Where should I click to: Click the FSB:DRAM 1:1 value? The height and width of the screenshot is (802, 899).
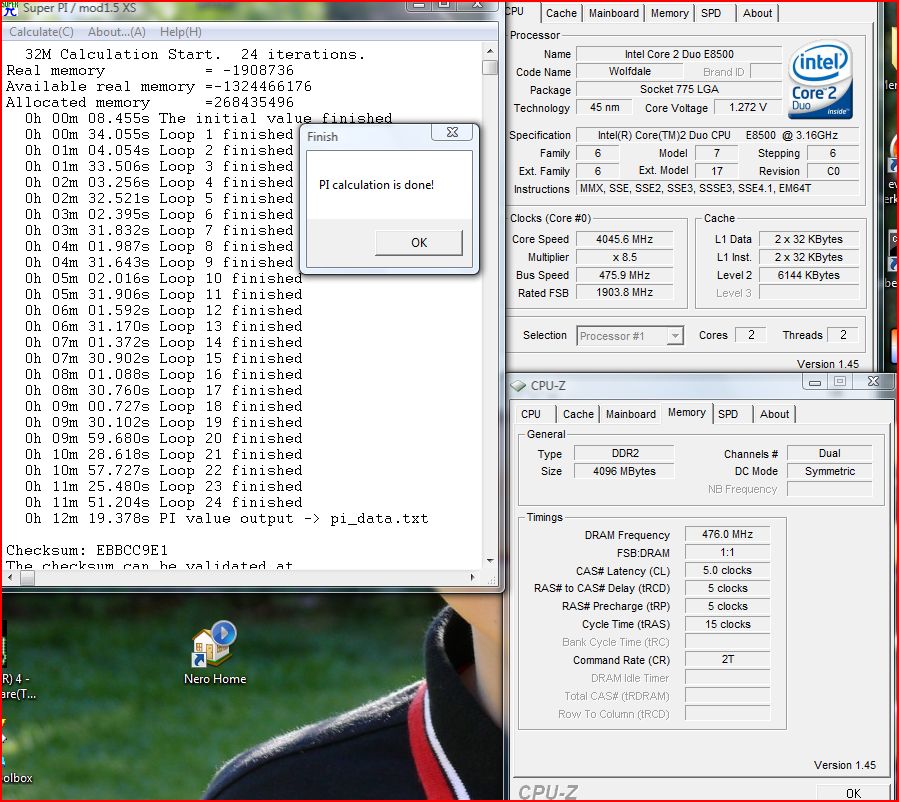click(x=727, y=553)
